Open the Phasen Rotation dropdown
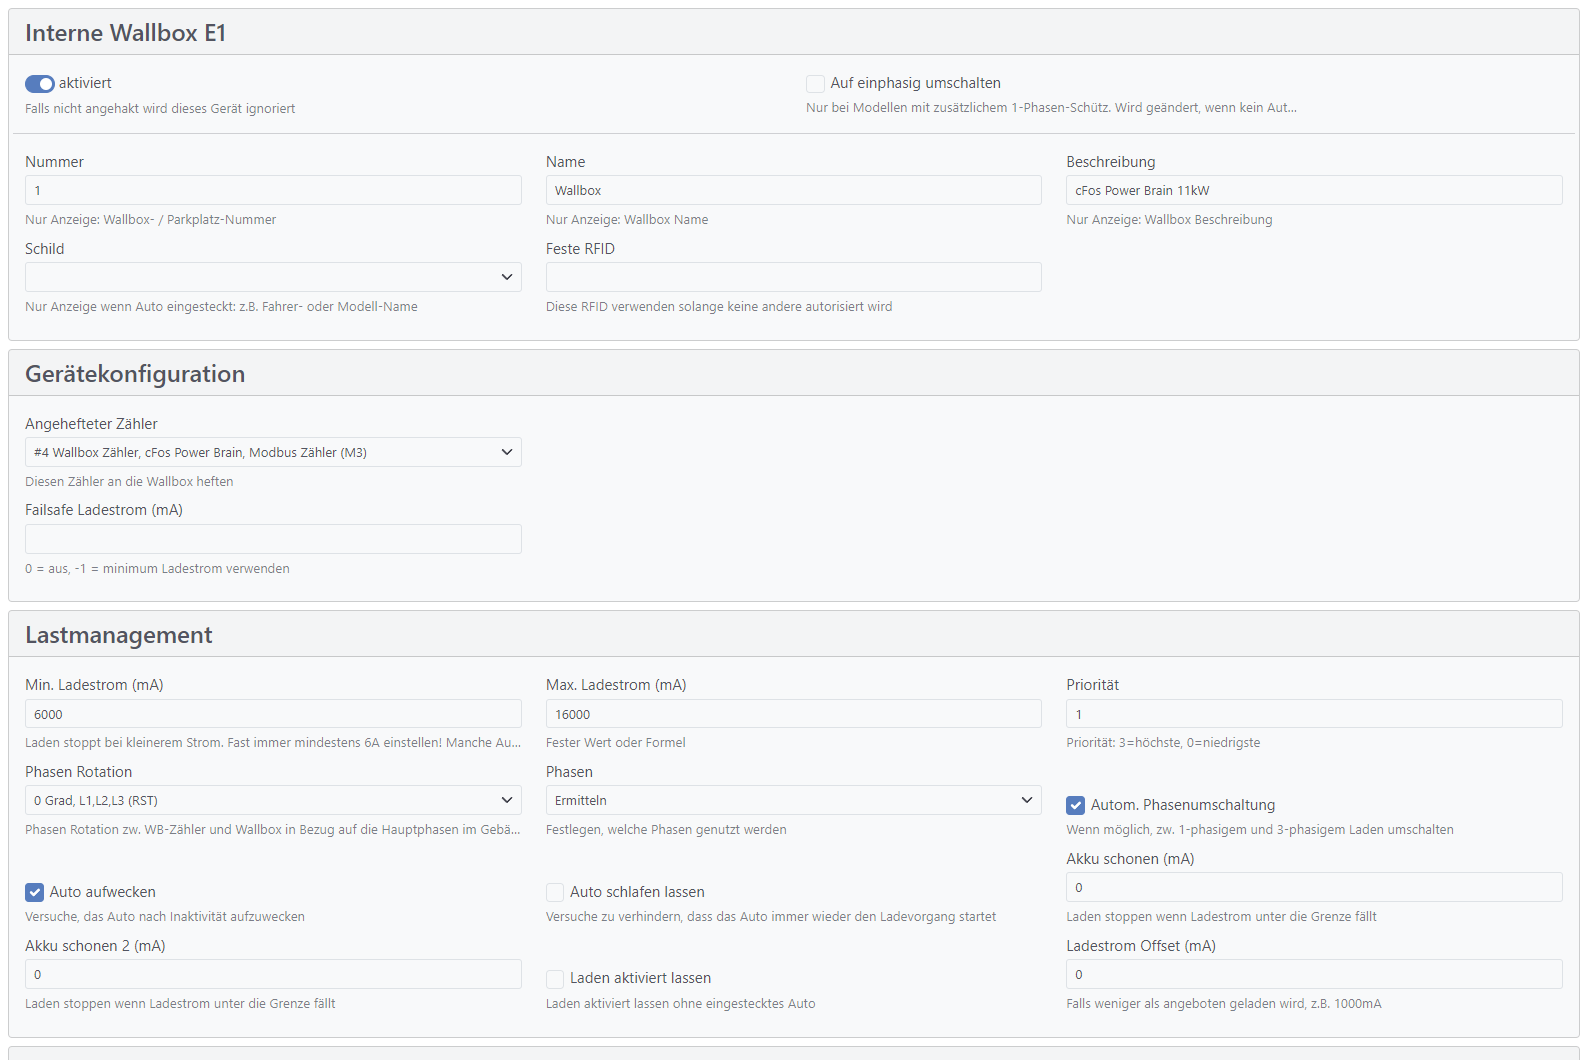The width and height of the screenshot is (1585, 1060). pos(272,800)
